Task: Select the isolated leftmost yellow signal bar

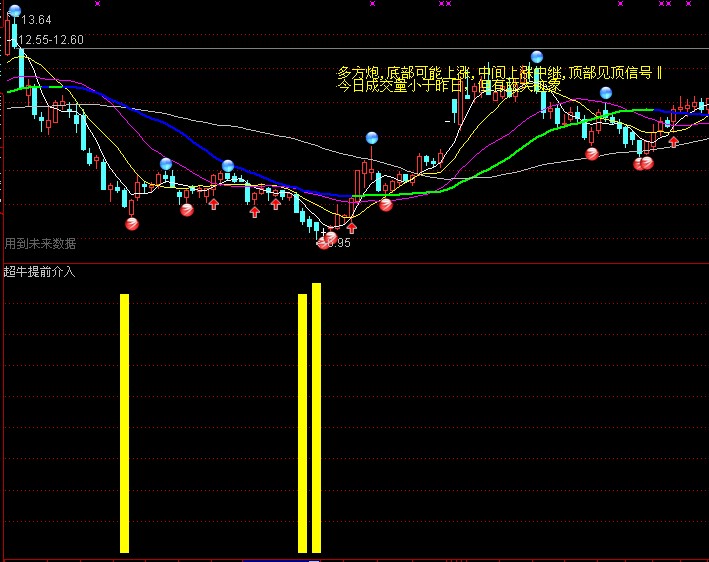Action: click(124, 423)
